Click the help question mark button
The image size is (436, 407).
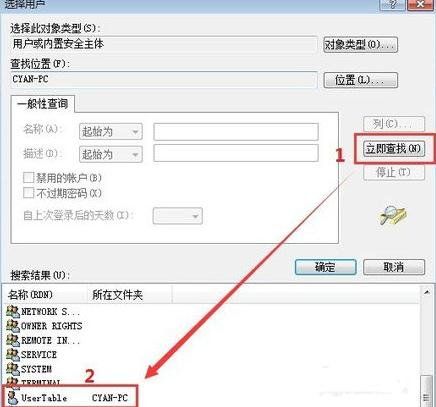(393, 5)
